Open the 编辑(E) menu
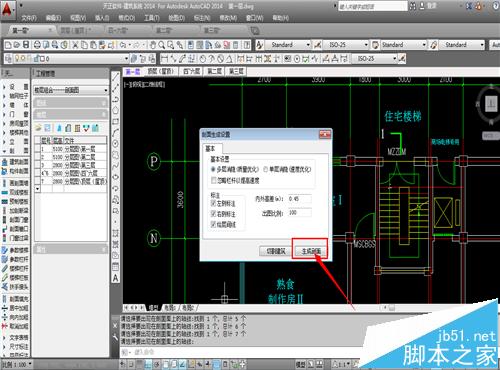Viewport: 500px width, 370px height. [53, 18]
